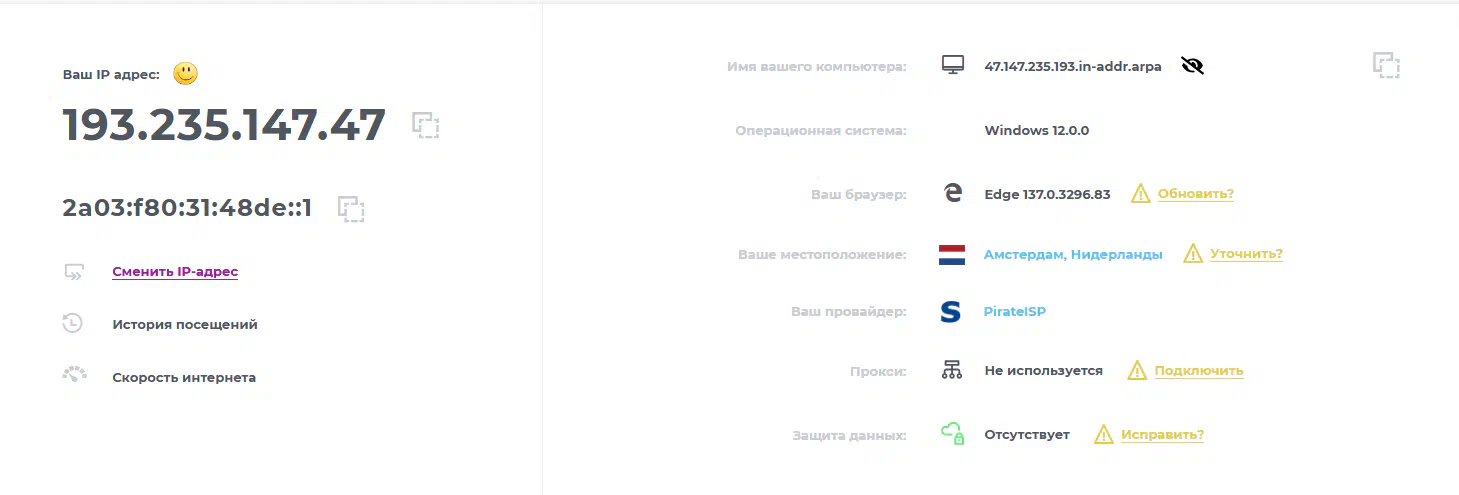Viewport: 1459px width, 495px height.
Task: Click the PirateISP provider logo
Action: click(951, 312)
